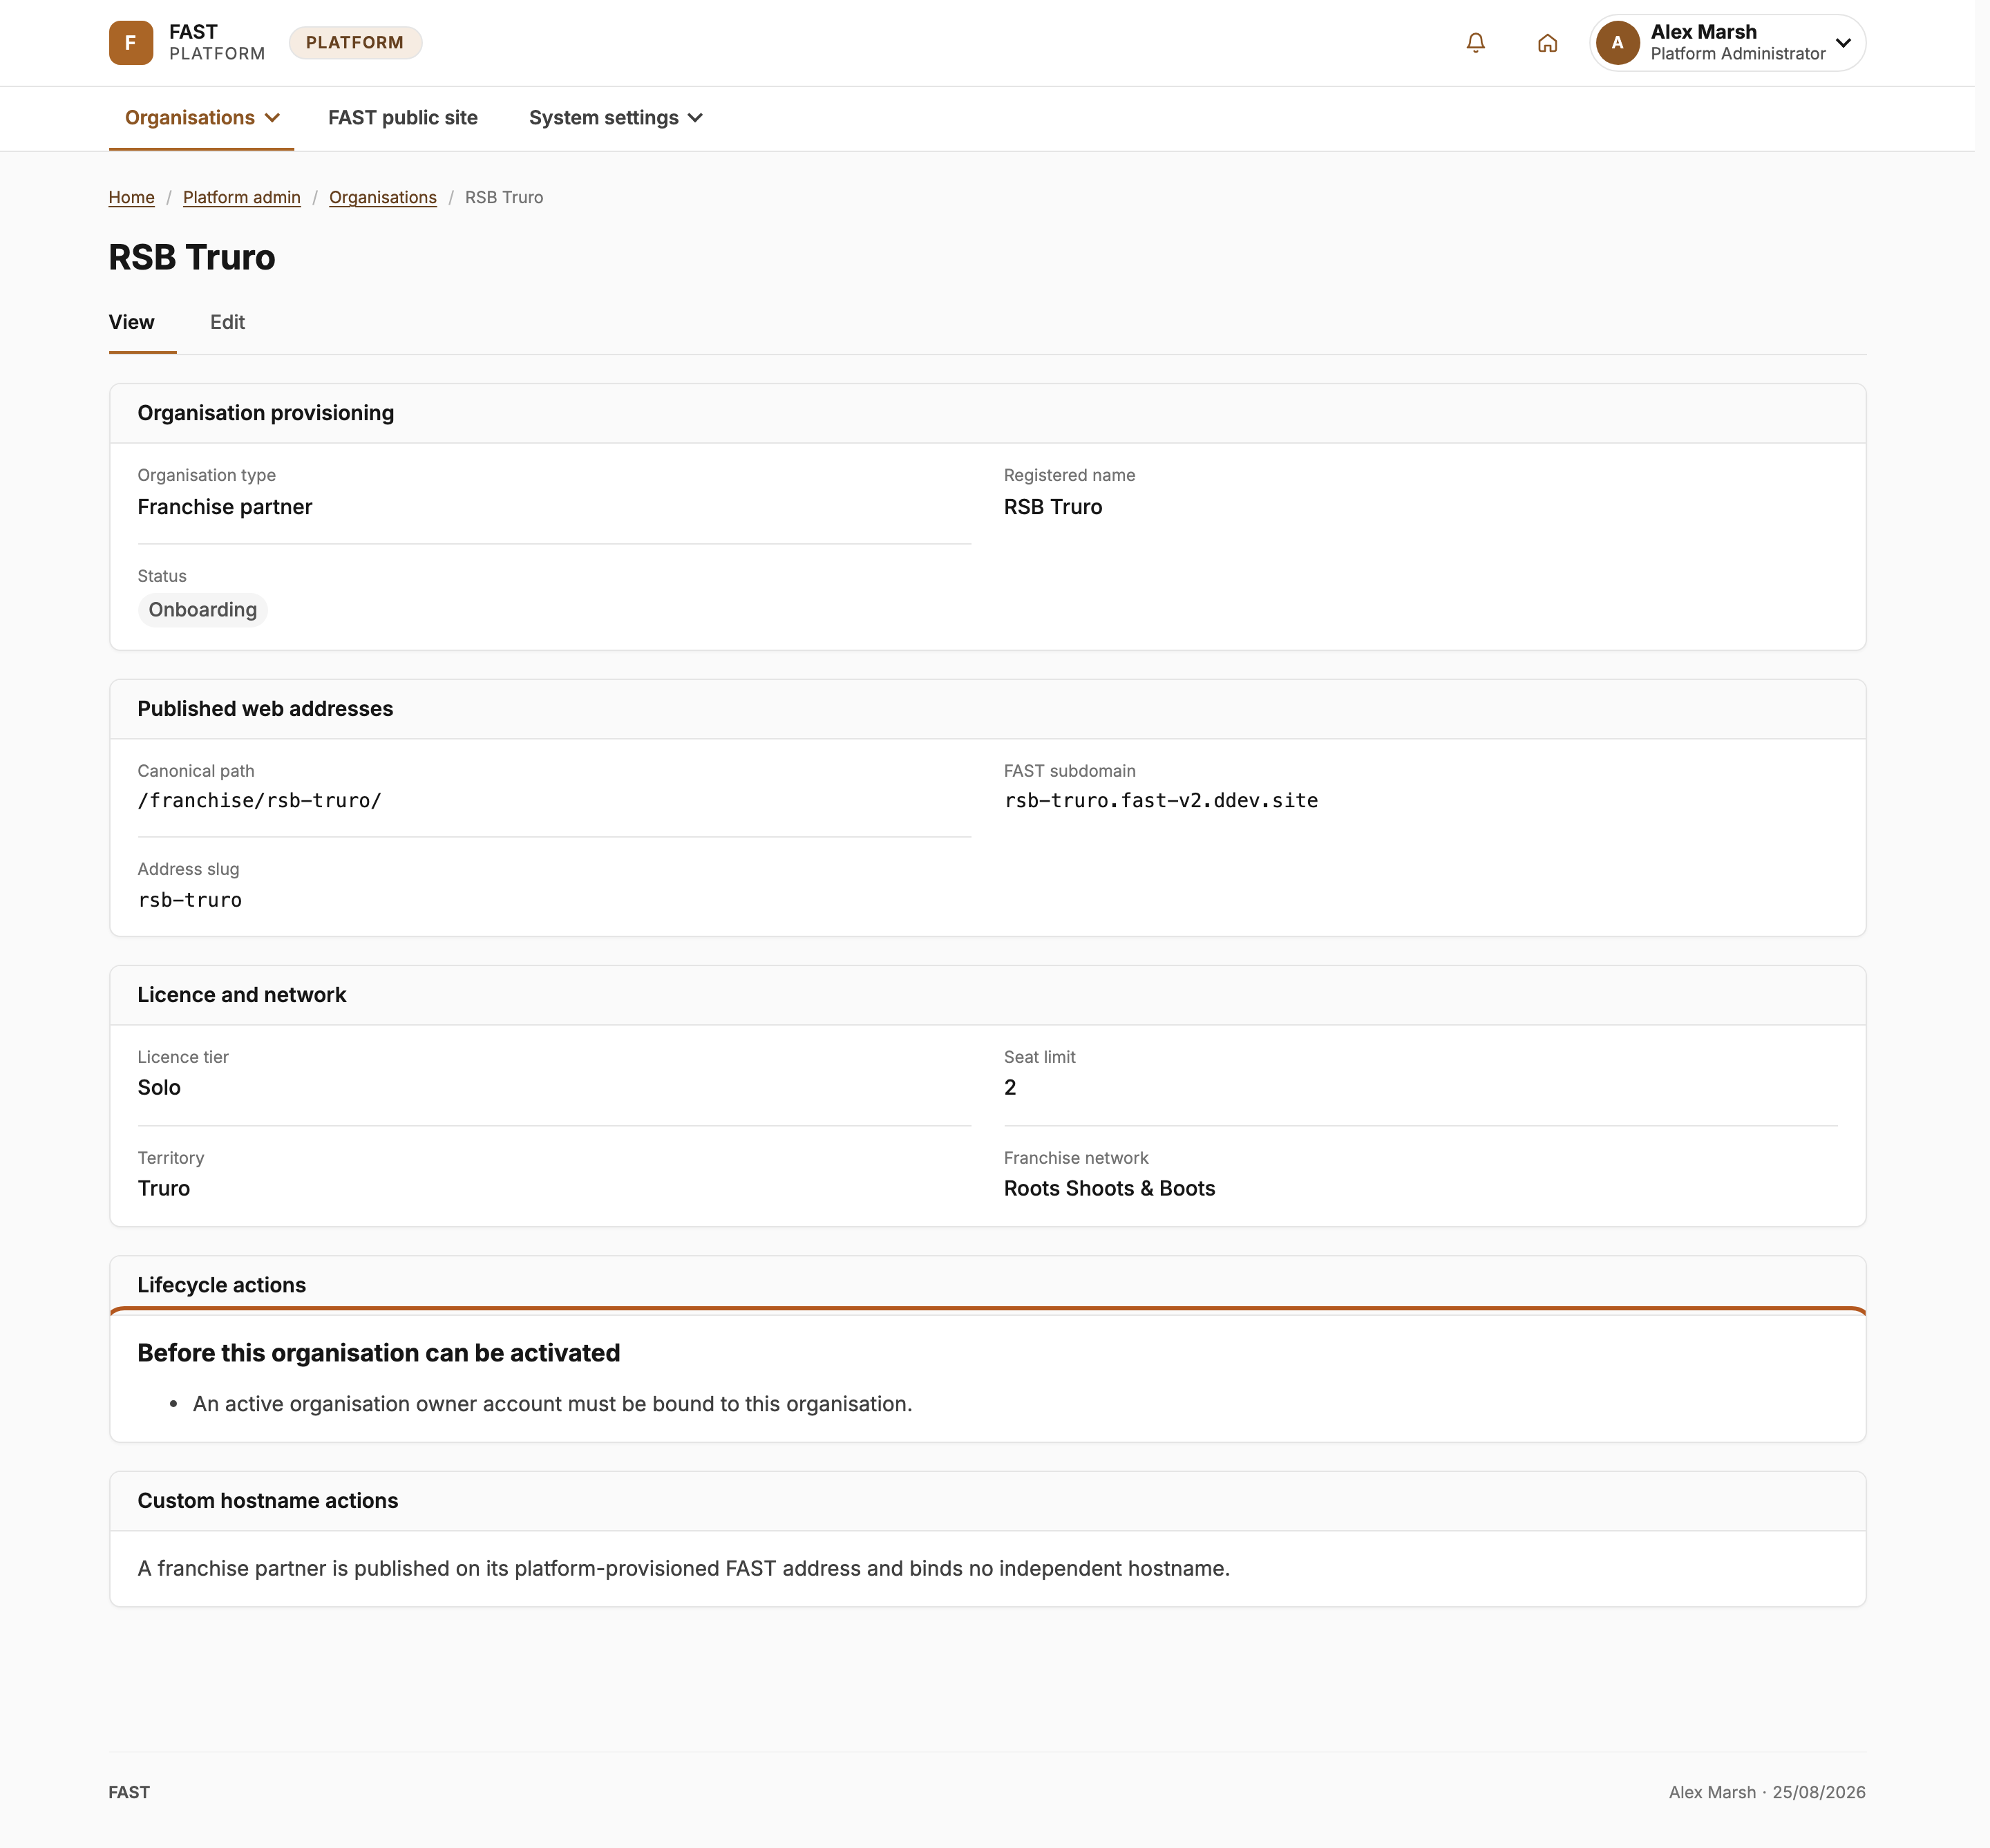Viewport: 1990px width, 1848px height.
Task: Expand the System settings menu
Action: 615,118
